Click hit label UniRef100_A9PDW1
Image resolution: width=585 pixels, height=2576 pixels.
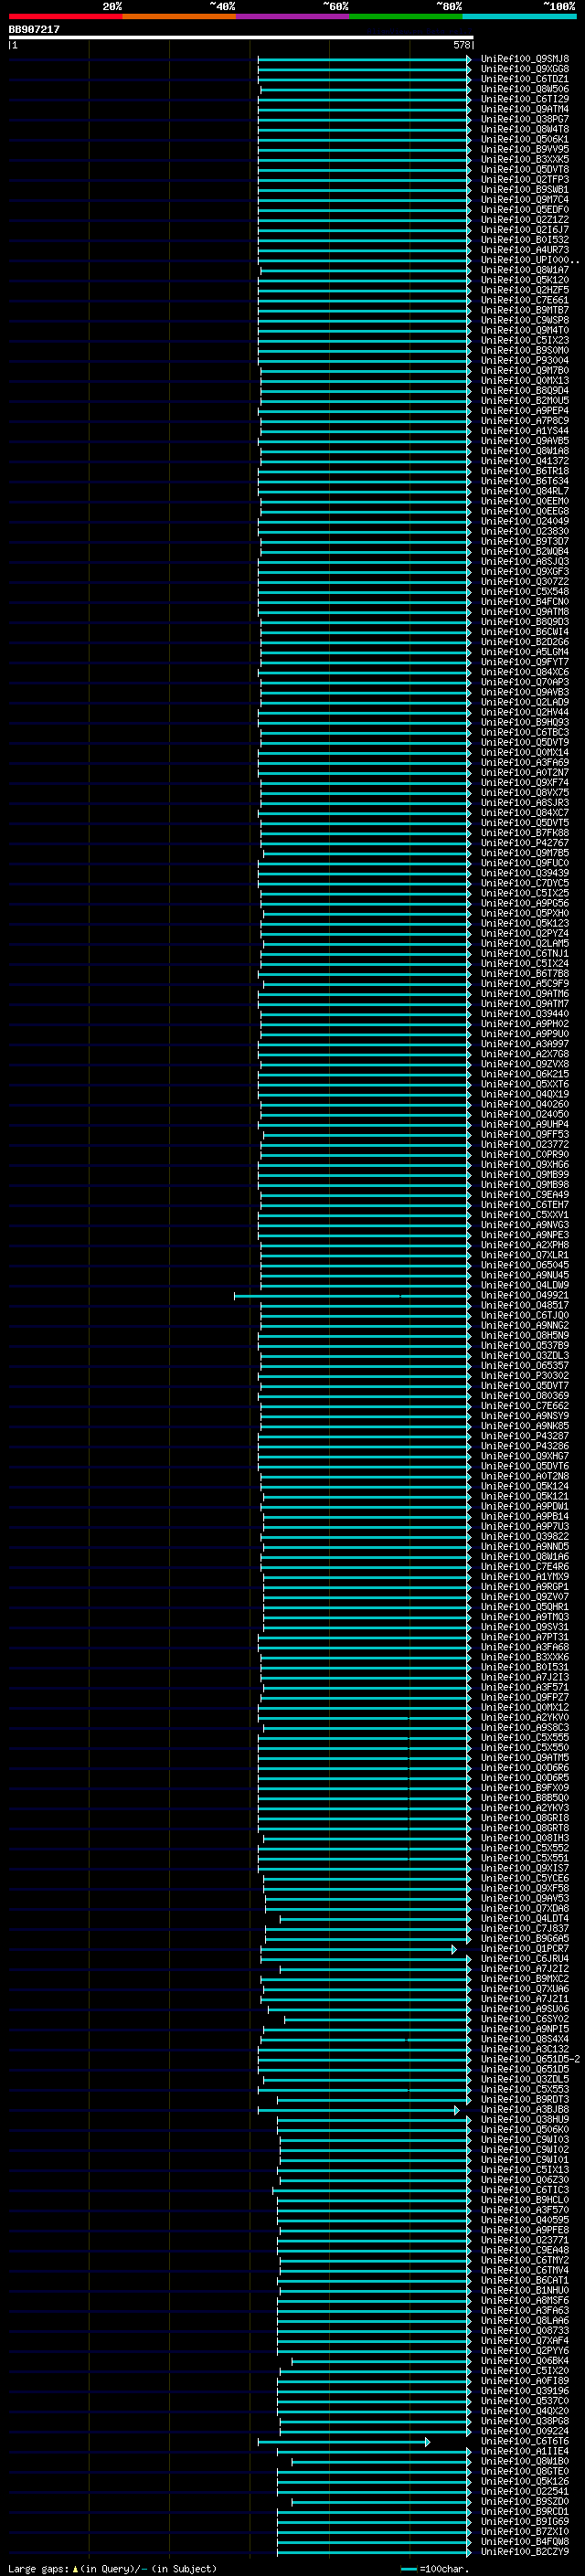(524, 1506)
